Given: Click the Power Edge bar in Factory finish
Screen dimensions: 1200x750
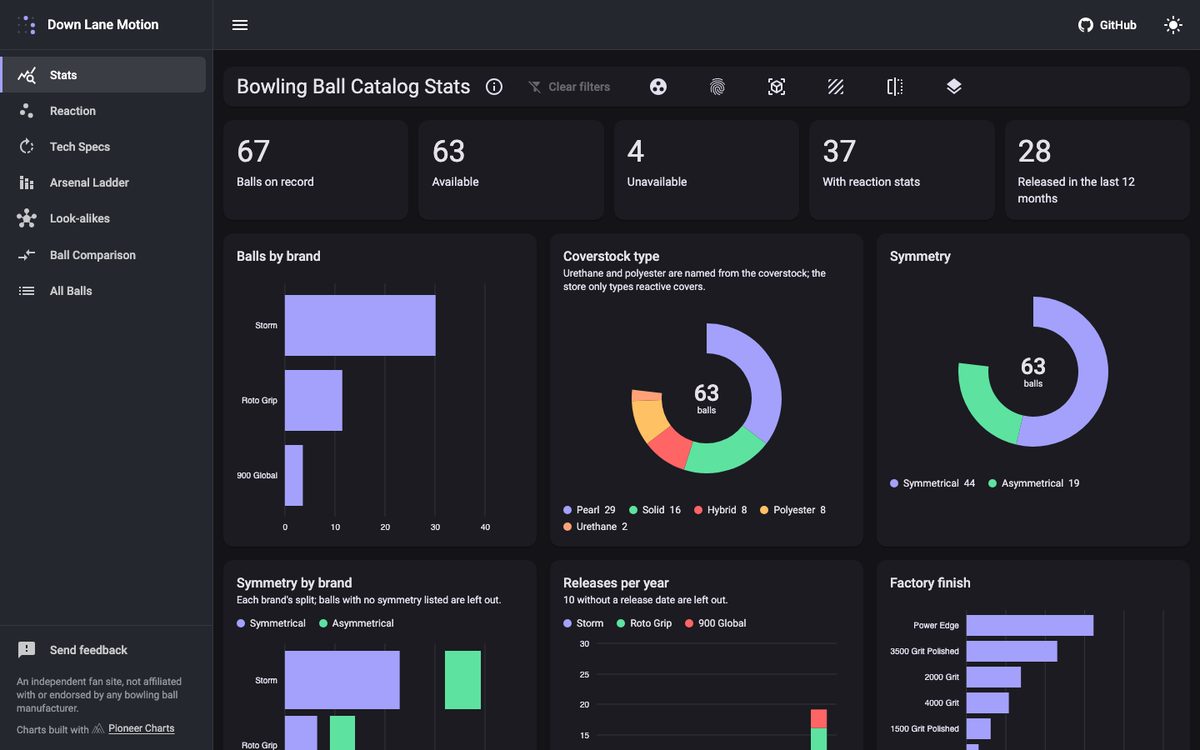Looking at the screenshot, I should tap(1030, 625).
